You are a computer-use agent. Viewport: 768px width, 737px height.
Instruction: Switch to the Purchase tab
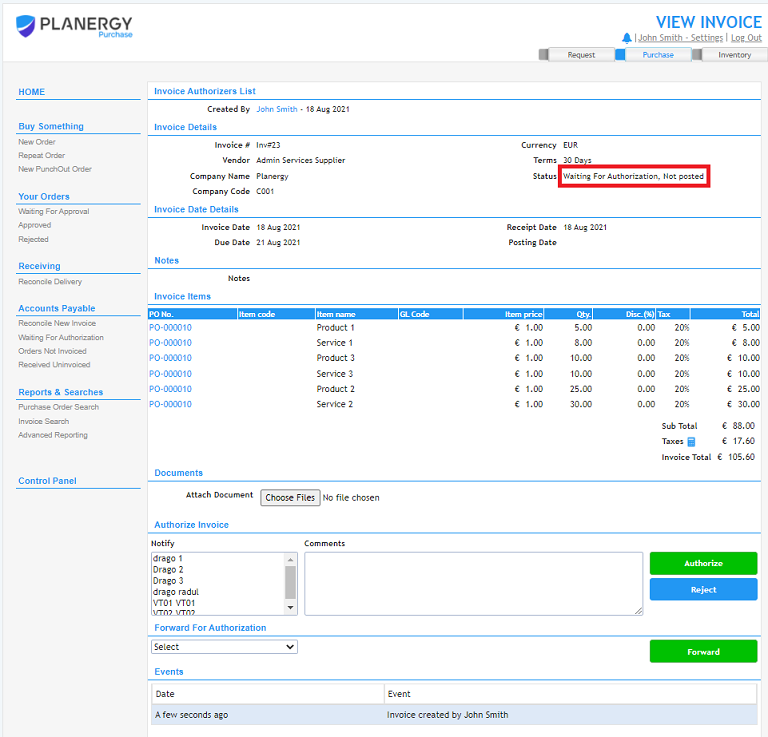coord(658,55)
